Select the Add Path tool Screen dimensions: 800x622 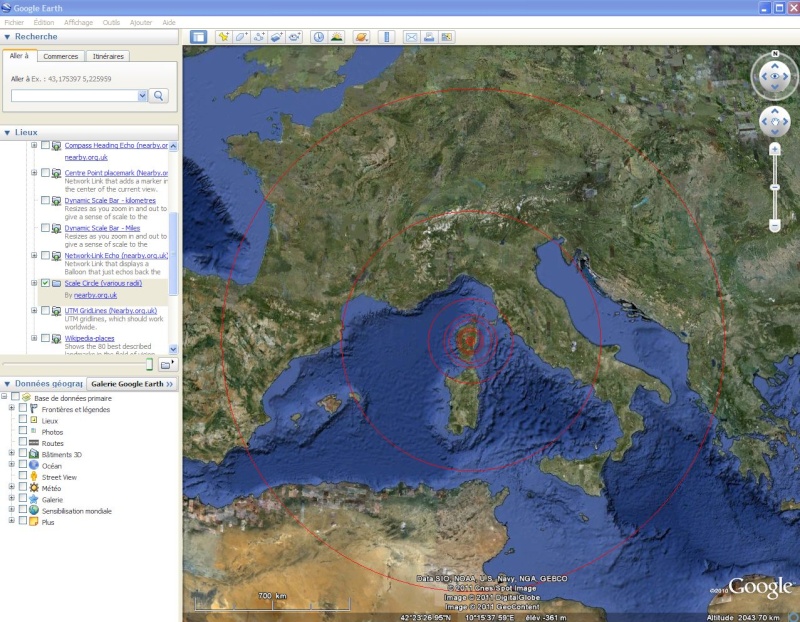pyautogui.click(x=259, y=37)
